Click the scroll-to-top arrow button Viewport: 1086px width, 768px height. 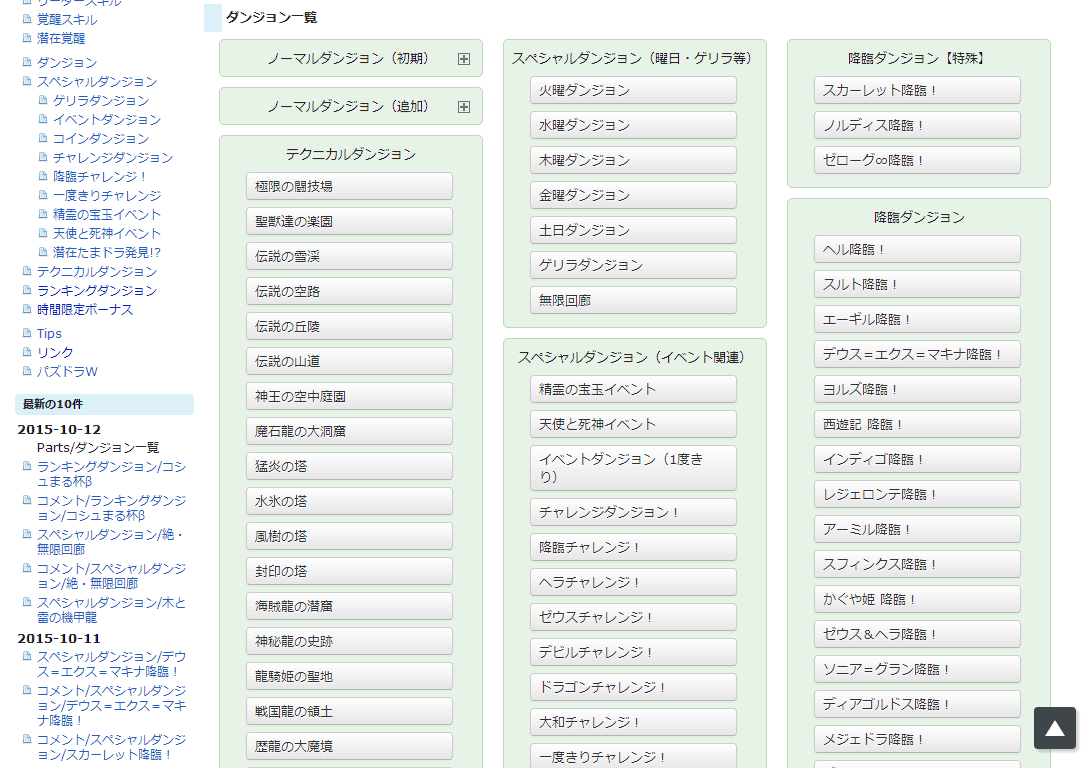coord(1055,728)
